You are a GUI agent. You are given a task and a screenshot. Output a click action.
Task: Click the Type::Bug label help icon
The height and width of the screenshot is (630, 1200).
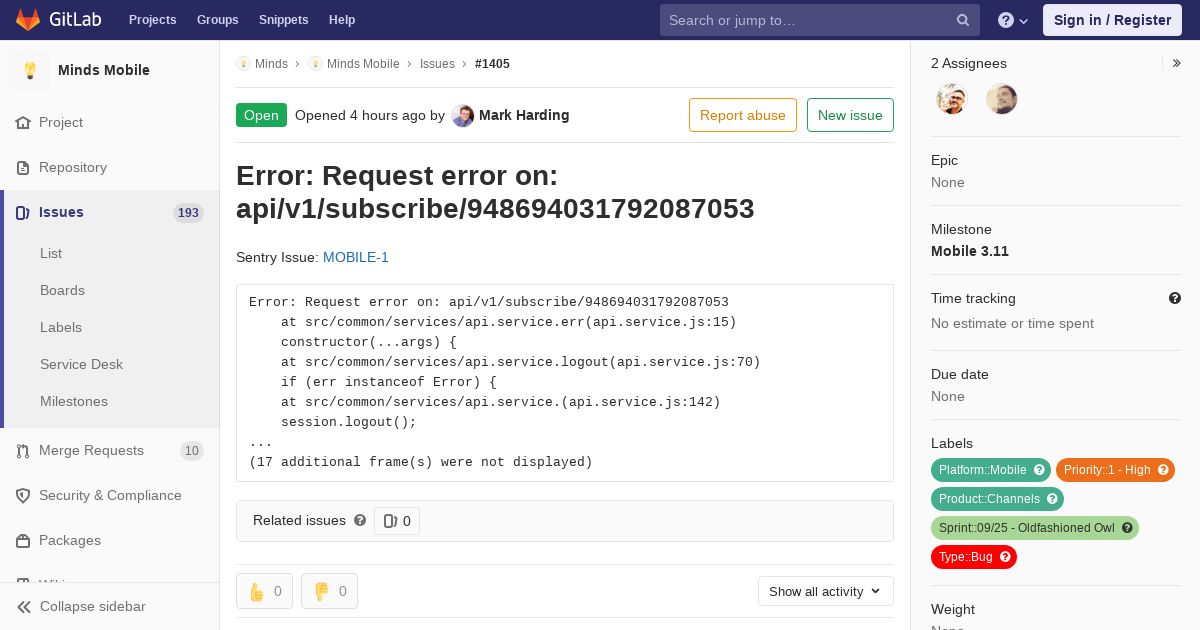(x=1005, y=557)
